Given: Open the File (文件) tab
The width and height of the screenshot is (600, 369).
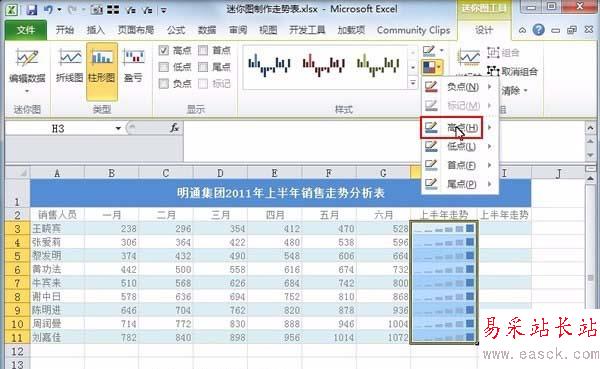Looking at the screenshot, I should (x=26, y=30).
